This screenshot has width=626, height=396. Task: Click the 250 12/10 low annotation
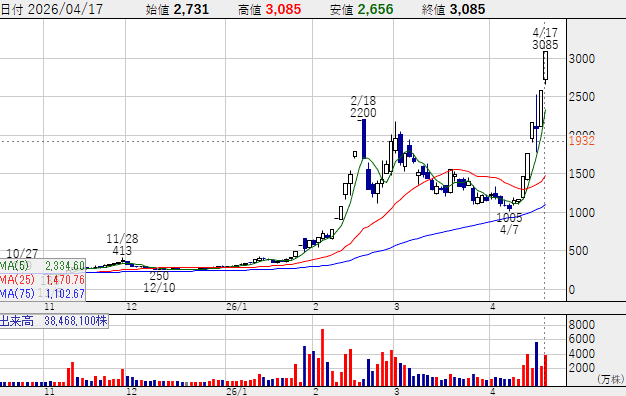point(159,281)
